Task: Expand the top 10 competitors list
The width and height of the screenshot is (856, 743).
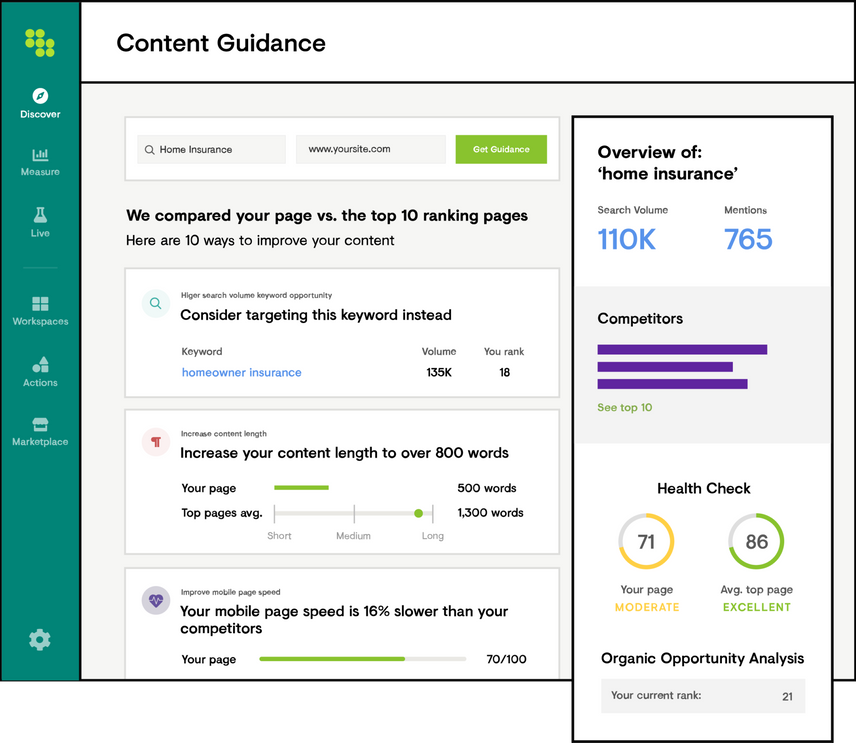Action: [624, 408]
